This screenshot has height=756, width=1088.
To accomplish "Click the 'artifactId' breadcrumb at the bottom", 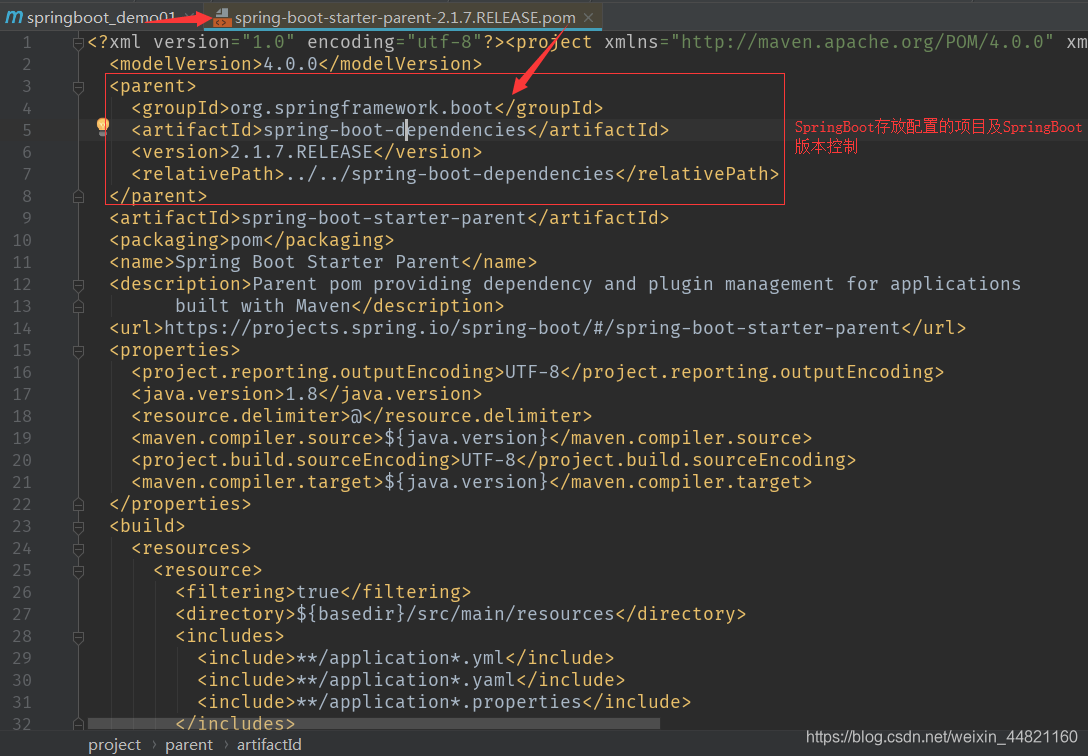I will click(269, 745).
